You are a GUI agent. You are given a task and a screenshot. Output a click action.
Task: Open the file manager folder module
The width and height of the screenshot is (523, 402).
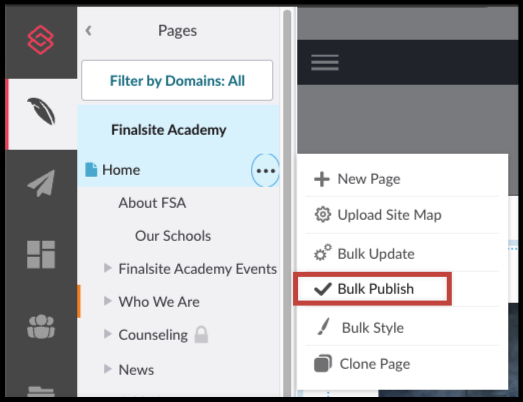[41, 391]
